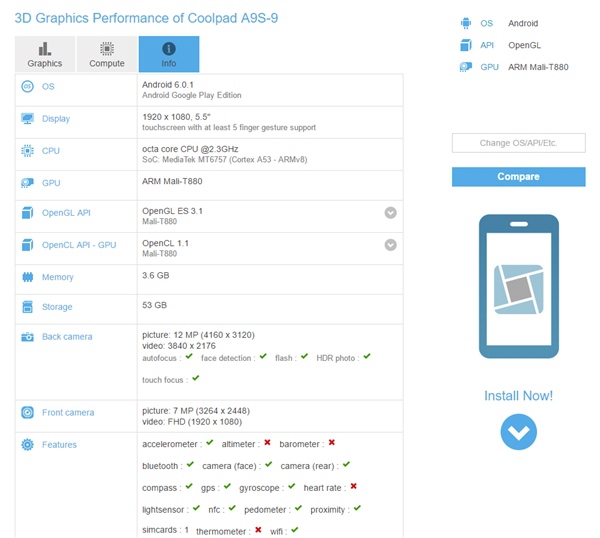Click the API cube icon in the sidebar
This screenshot has width=600, height=538.
tap(466, 45)
